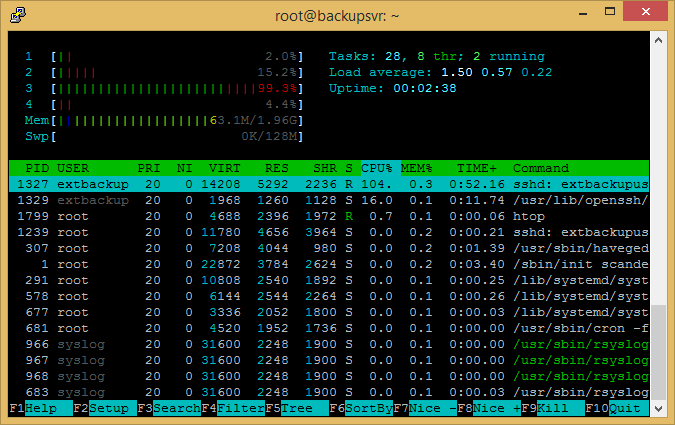Select the /usr/sbin/cron process row
Screen dimensions: 675x425
tap(328, 328)
